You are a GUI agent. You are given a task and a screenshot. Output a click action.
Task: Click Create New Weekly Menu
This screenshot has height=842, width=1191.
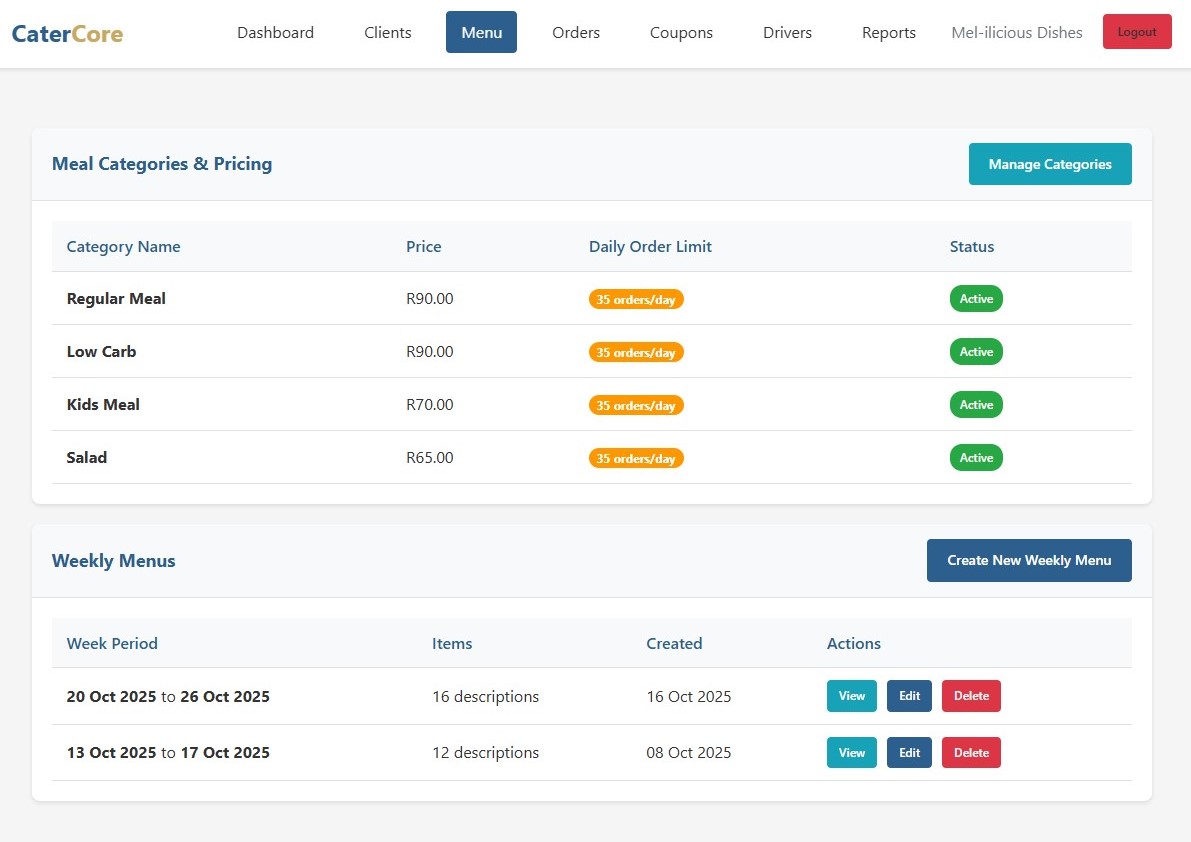coord(1028,561)
